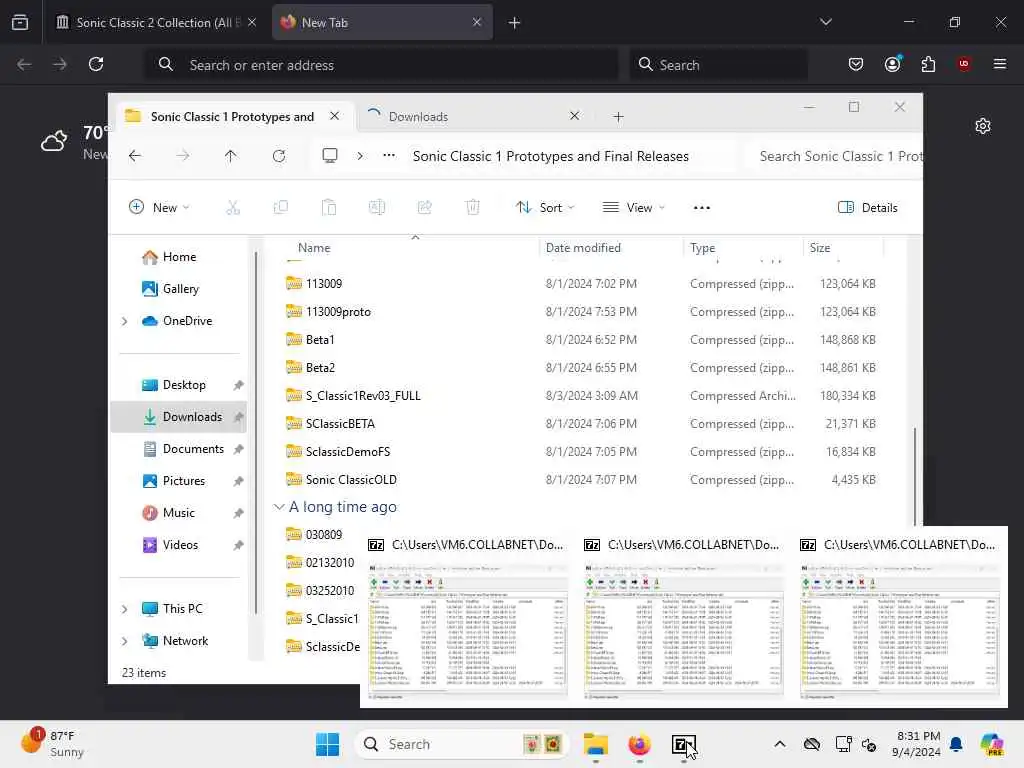Open Firefox Extensions puzzle icon
This screenshot has width=1024, height=768.
(x=928, y=64)
